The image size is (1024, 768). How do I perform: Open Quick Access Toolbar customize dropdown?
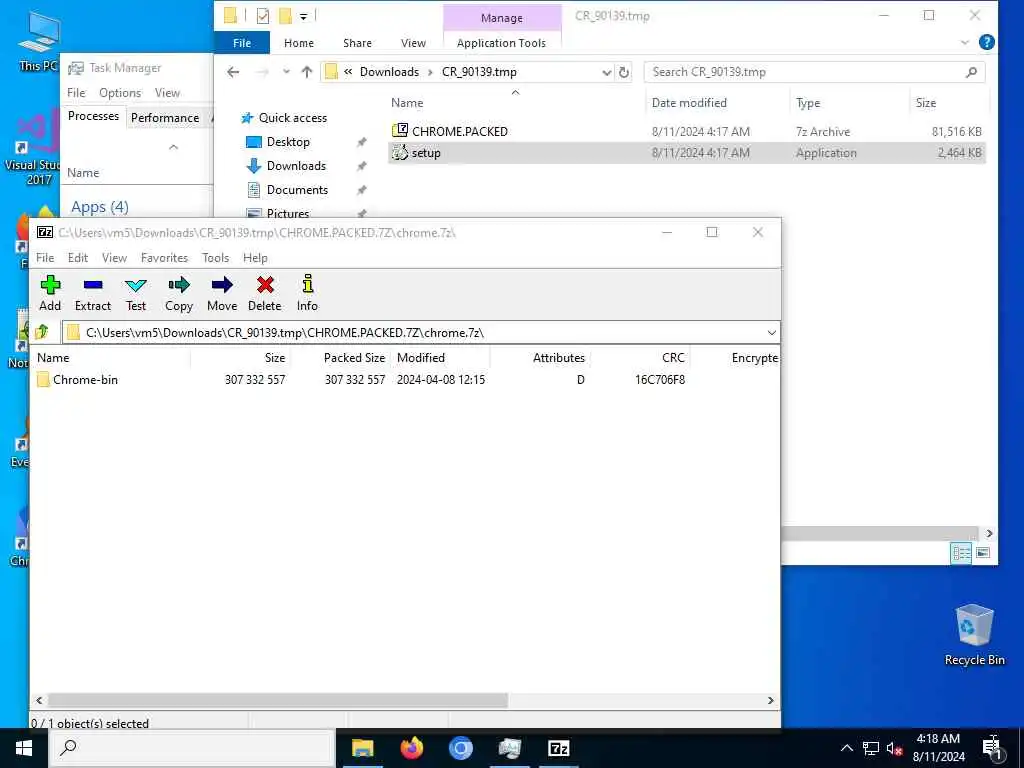pos(304,16)
